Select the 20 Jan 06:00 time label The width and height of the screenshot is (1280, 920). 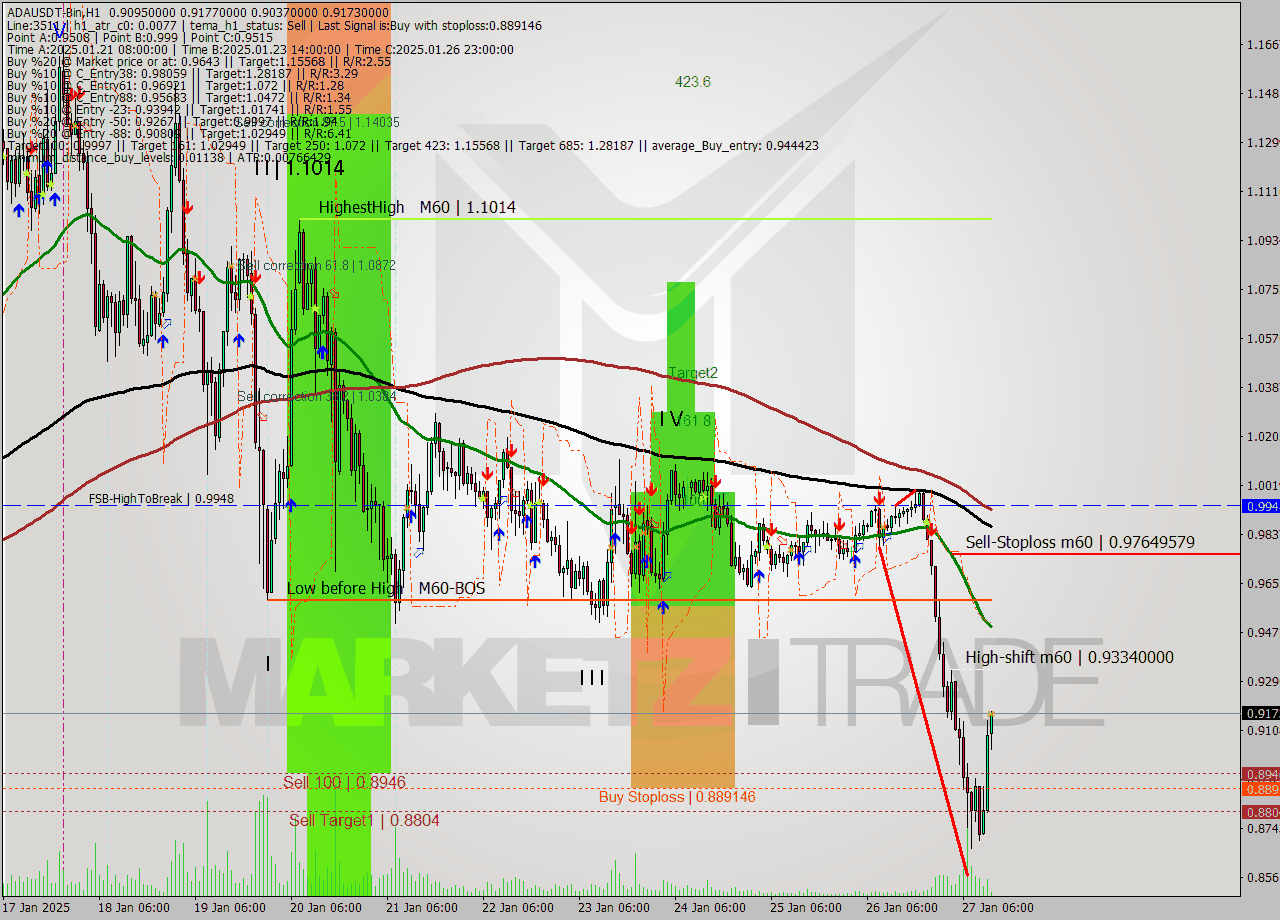[325, 908]
